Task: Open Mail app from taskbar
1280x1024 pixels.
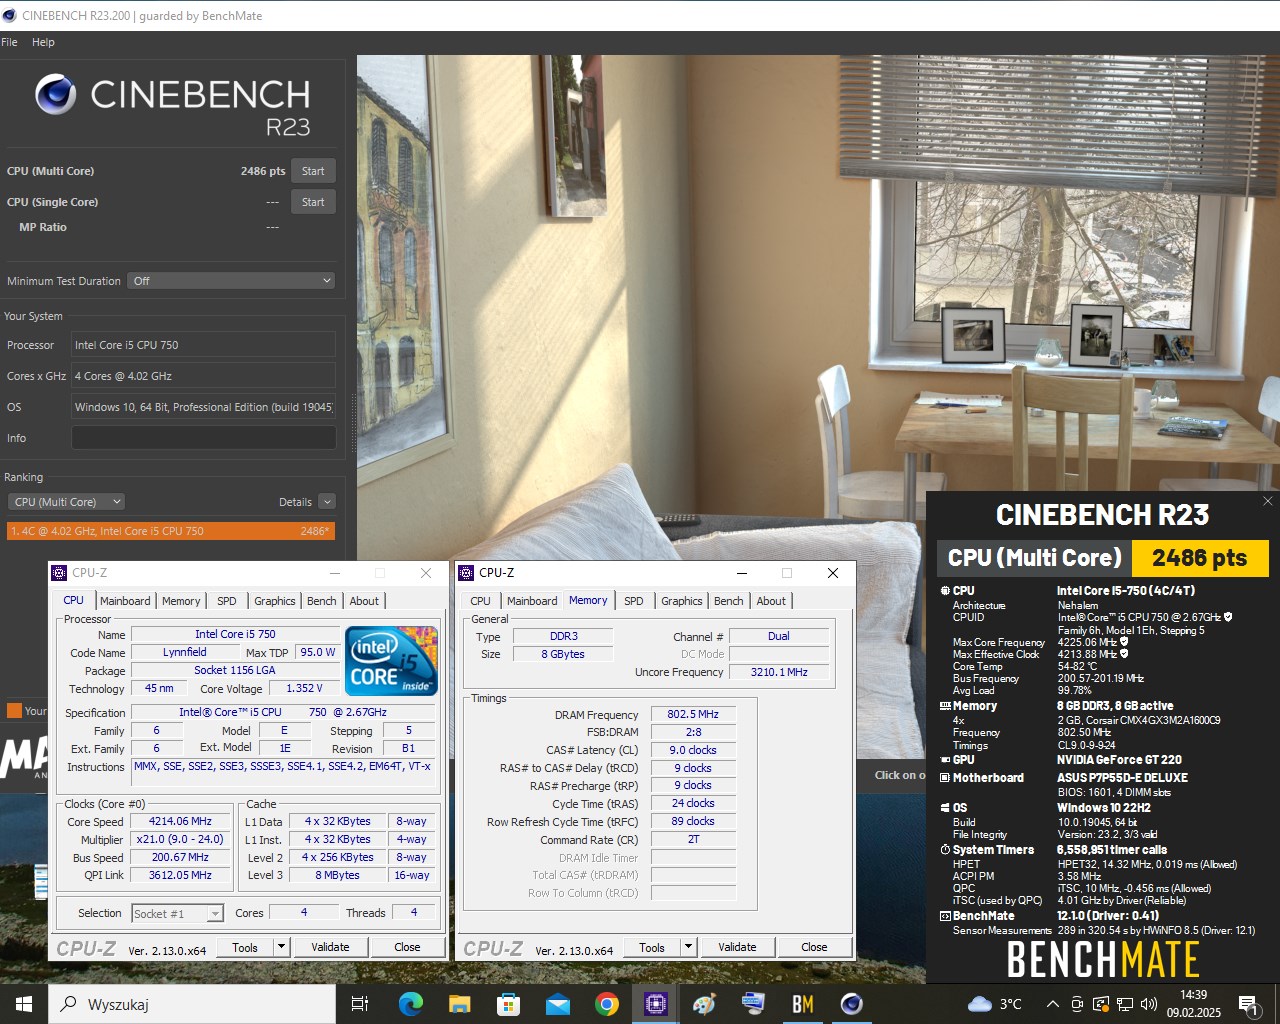Action: 558,1004
